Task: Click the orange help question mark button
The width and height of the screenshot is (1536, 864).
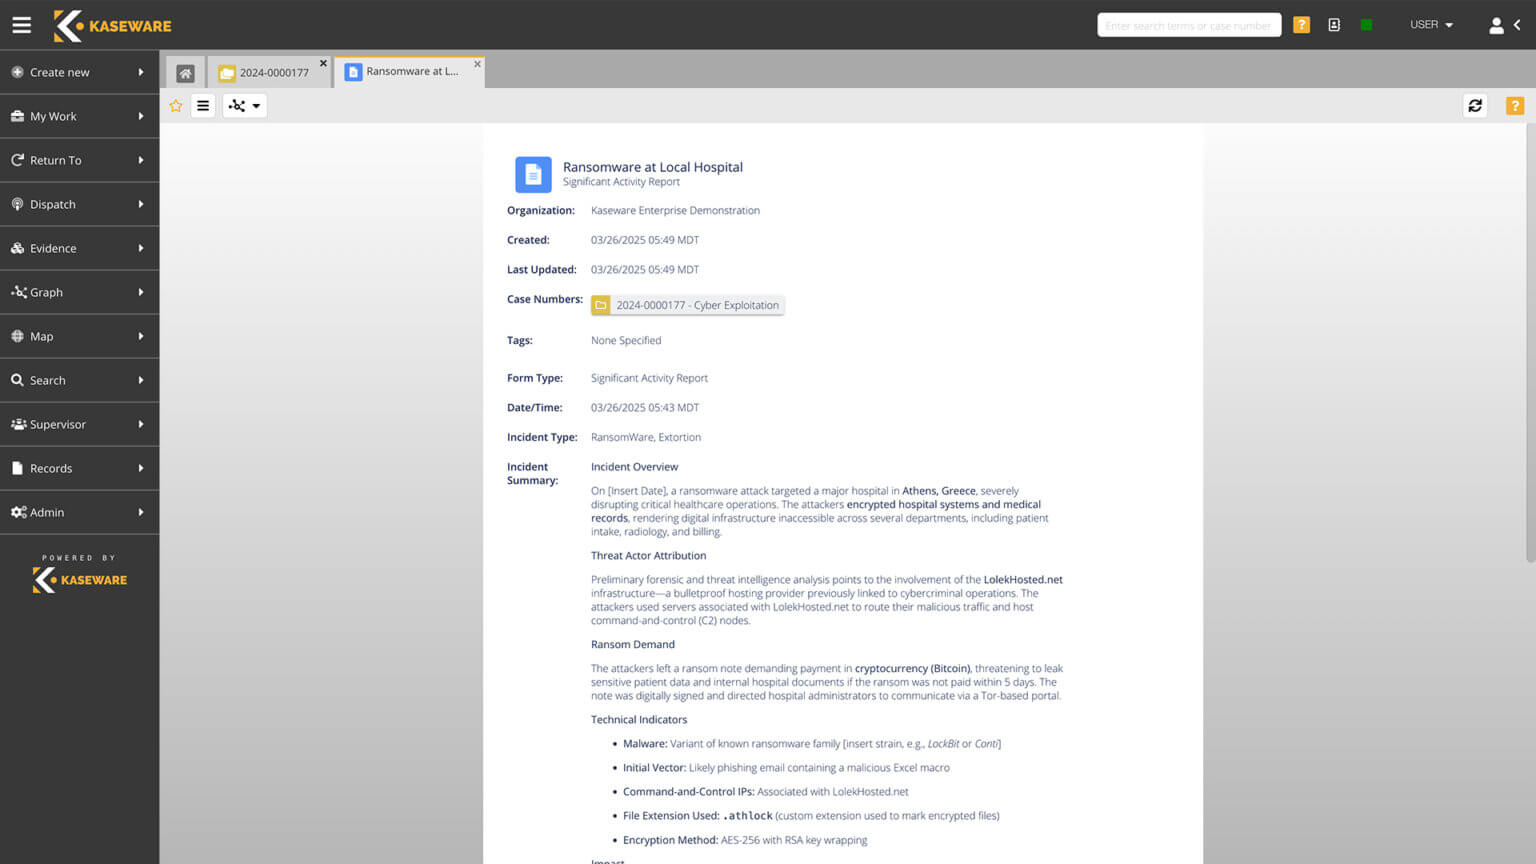Action: tap(1302, 25)
